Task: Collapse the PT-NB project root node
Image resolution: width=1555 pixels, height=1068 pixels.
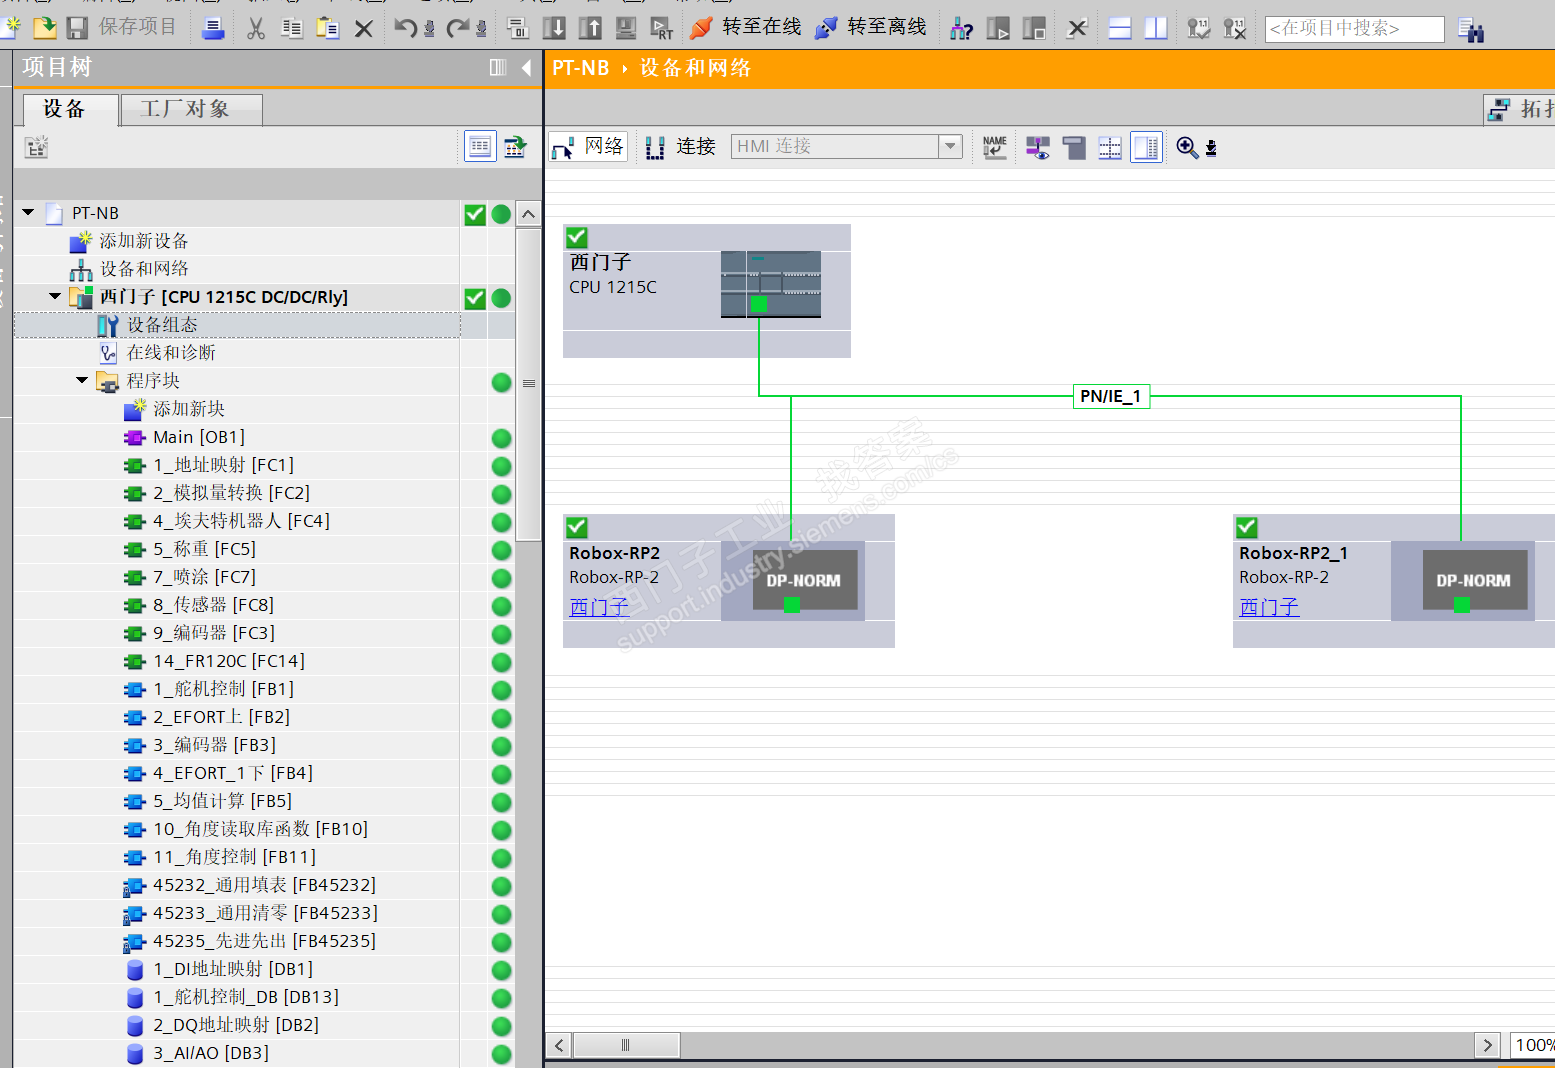Action: 28,213
